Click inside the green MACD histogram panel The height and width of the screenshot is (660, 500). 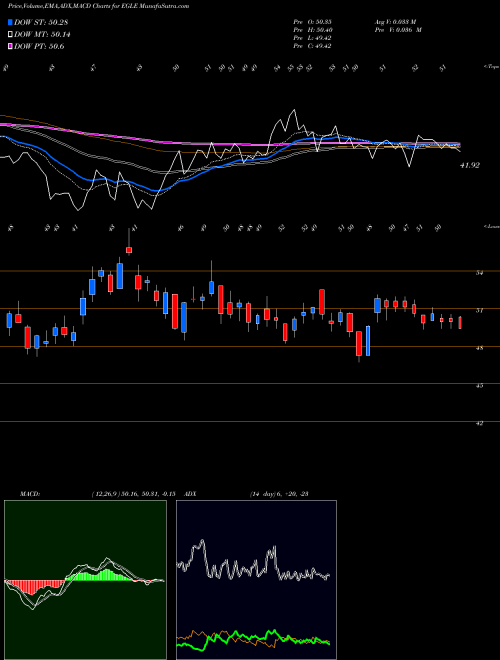coord(85,580)
